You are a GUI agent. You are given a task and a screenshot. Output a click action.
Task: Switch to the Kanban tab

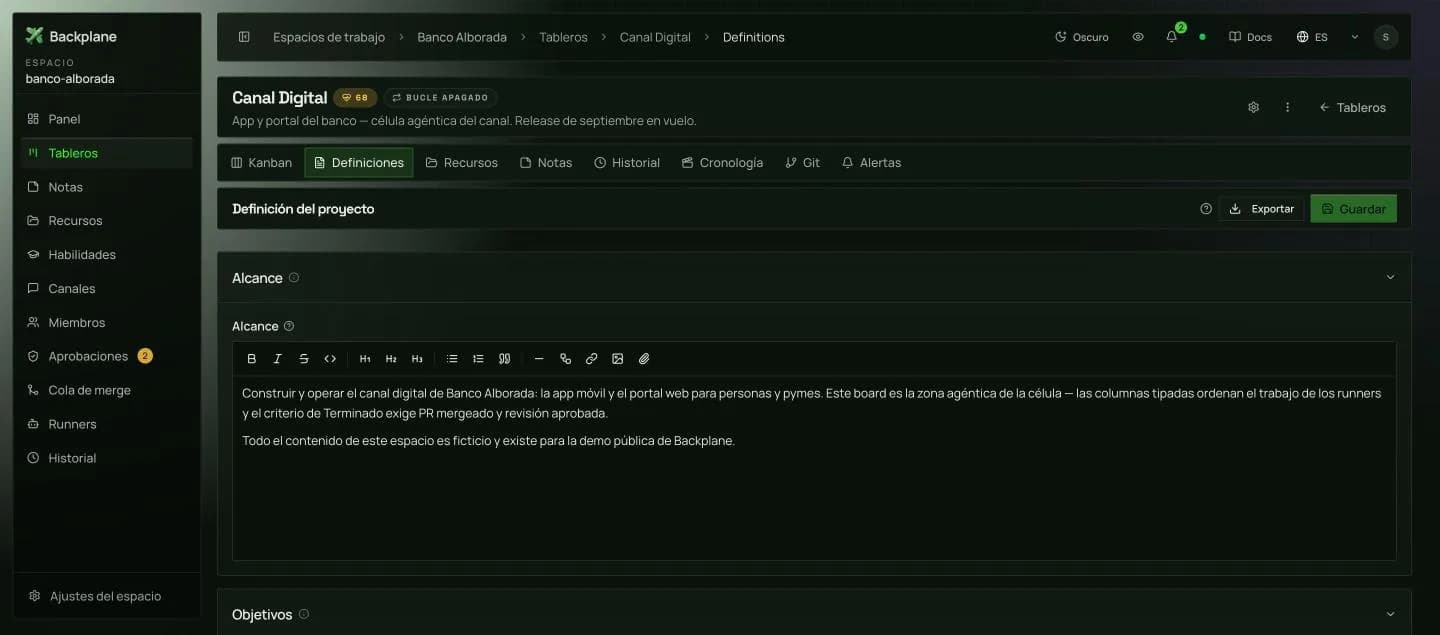262,162
